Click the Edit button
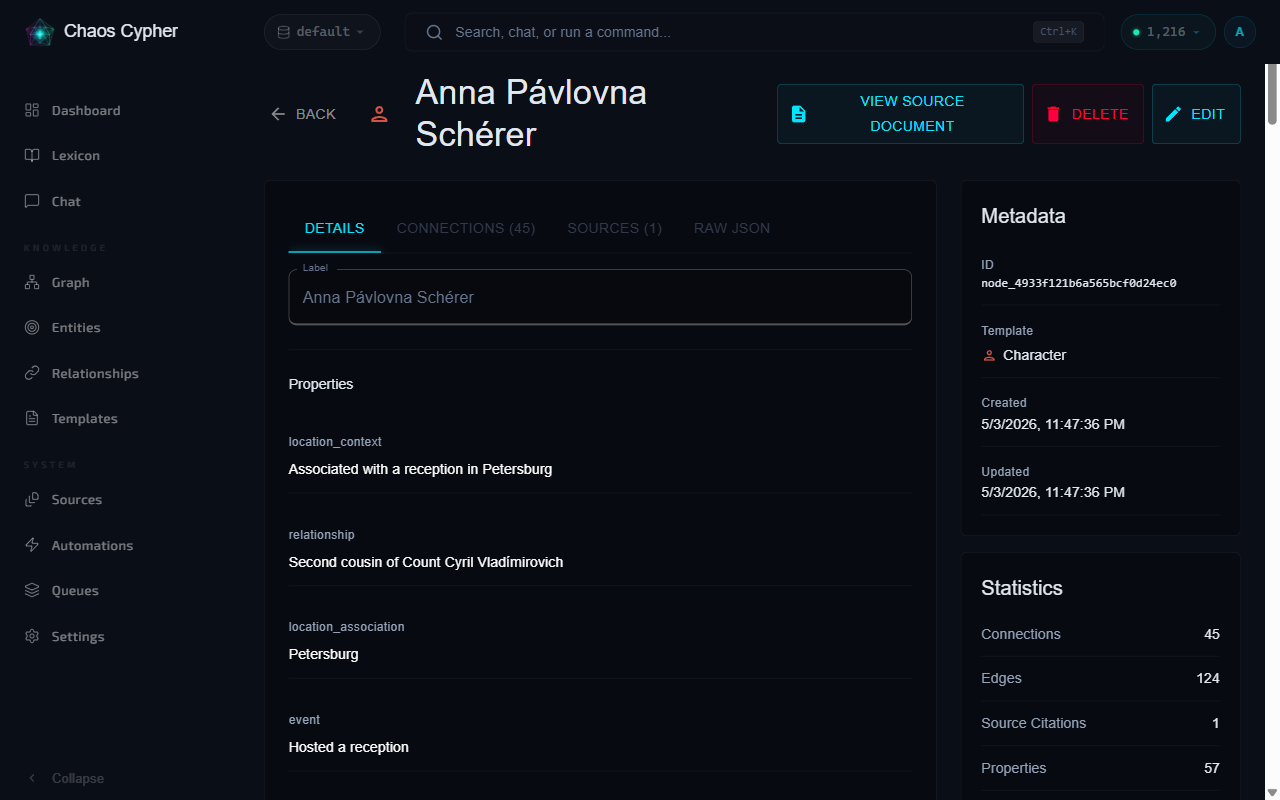 1196,114
